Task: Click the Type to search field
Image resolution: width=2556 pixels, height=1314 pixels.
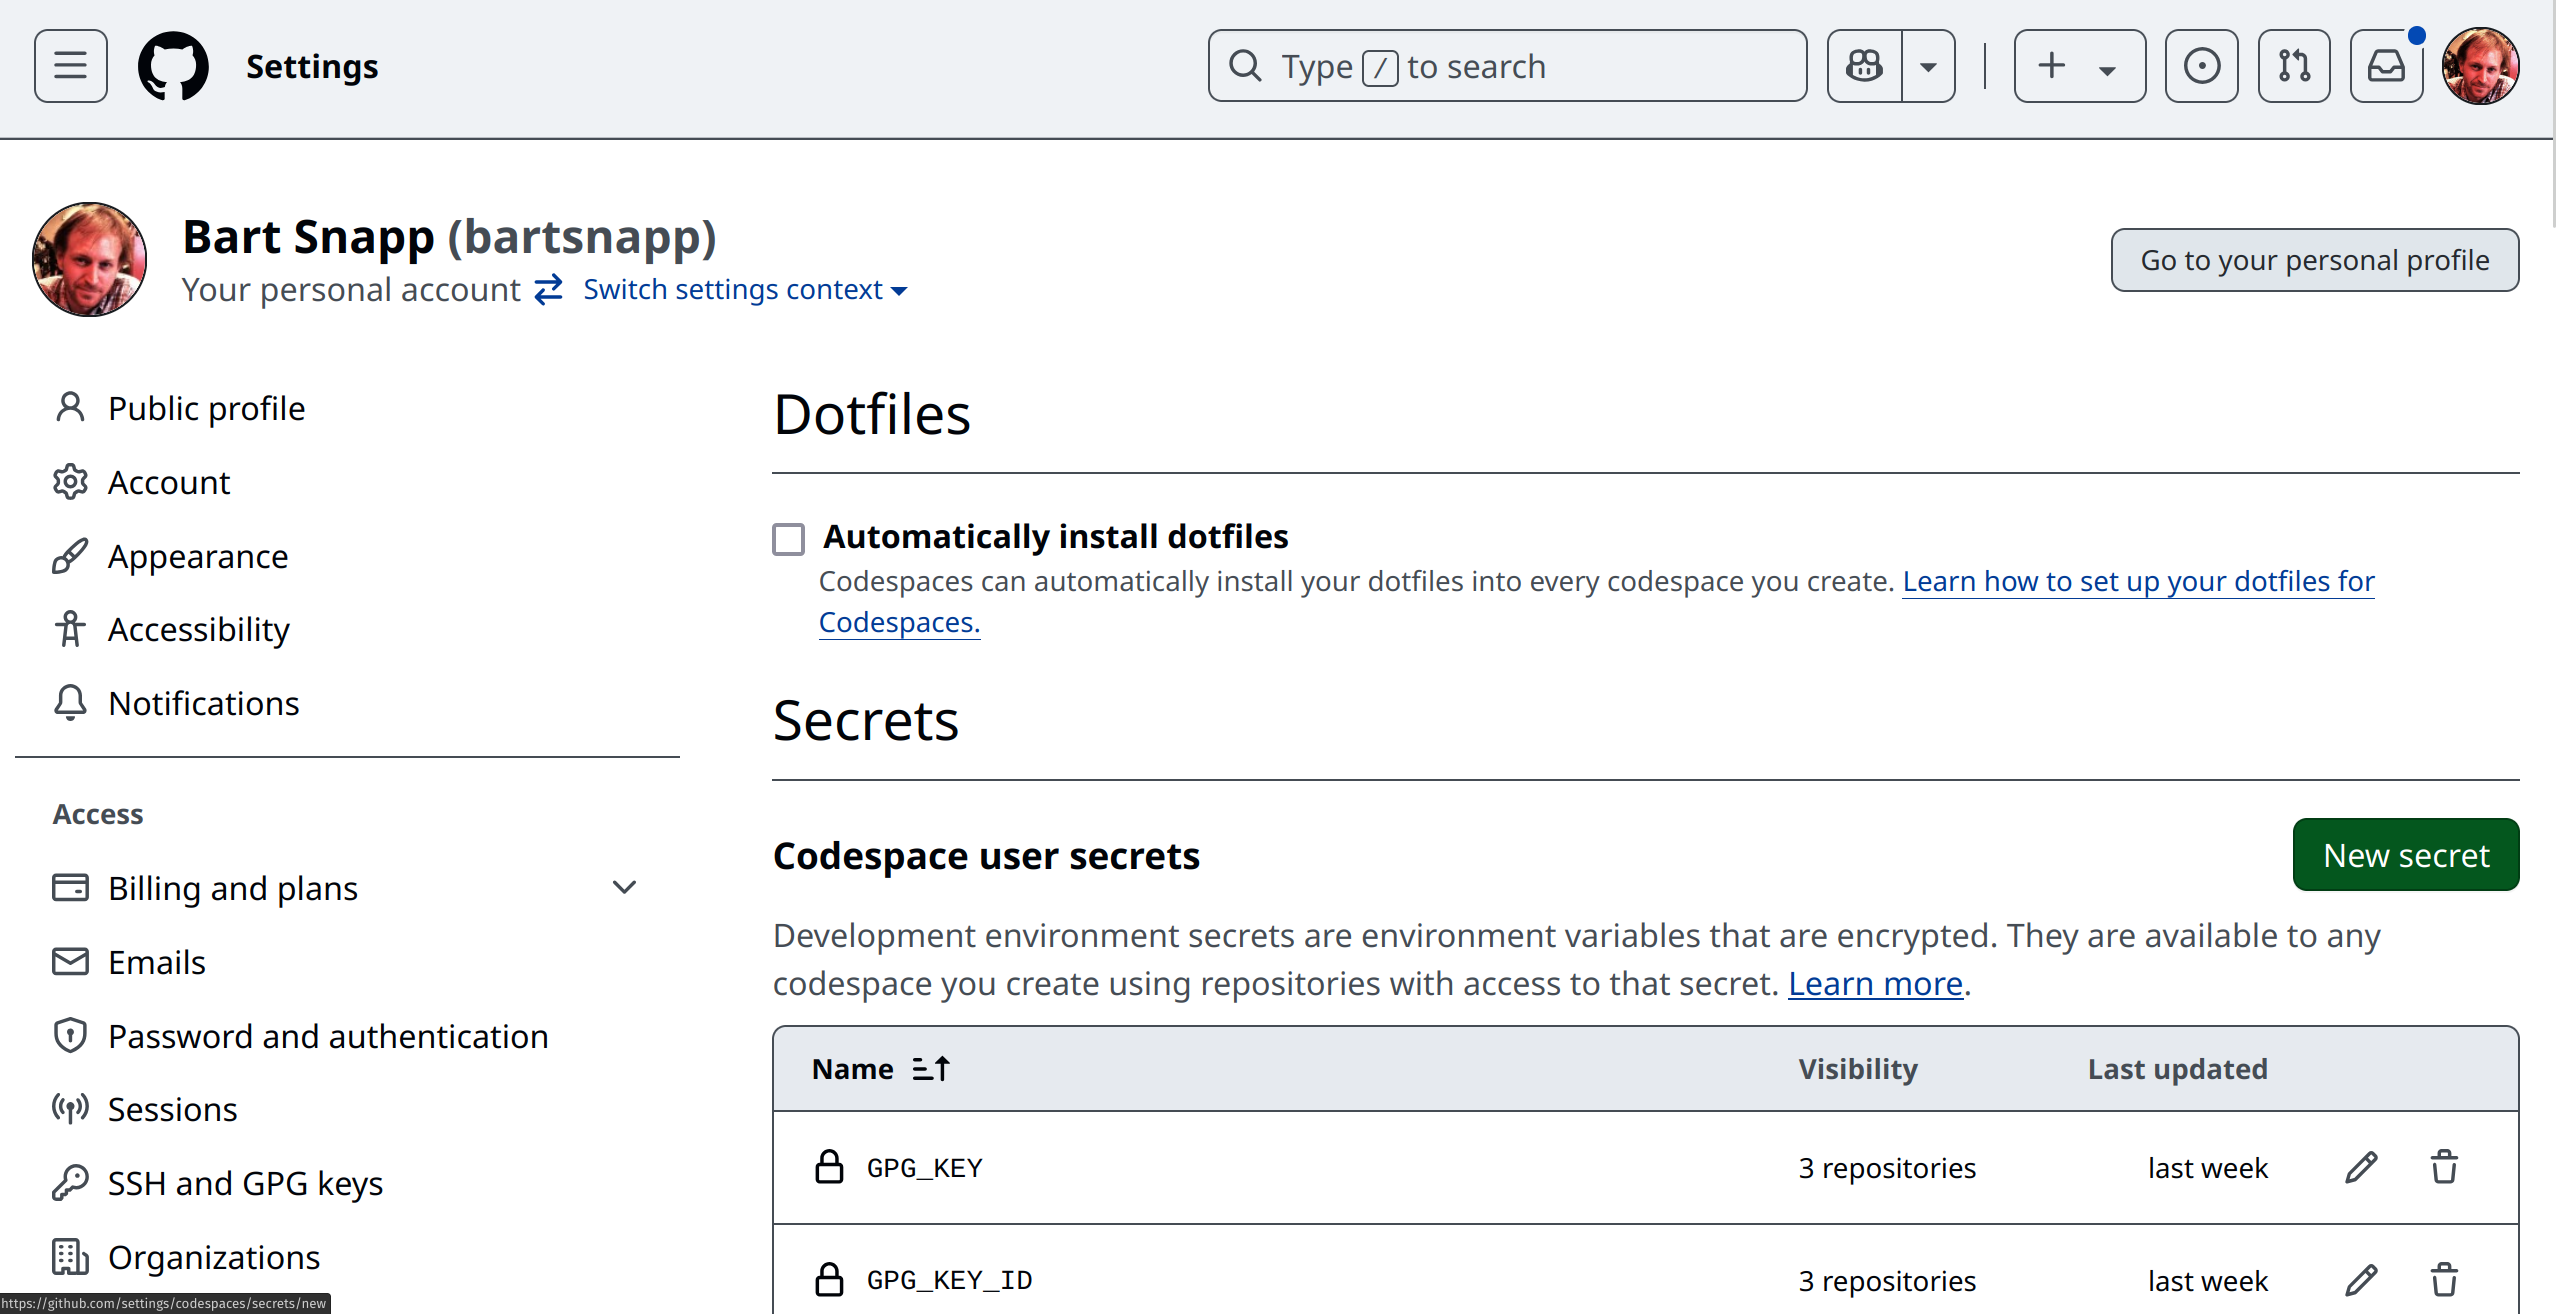Action: 1506,66
